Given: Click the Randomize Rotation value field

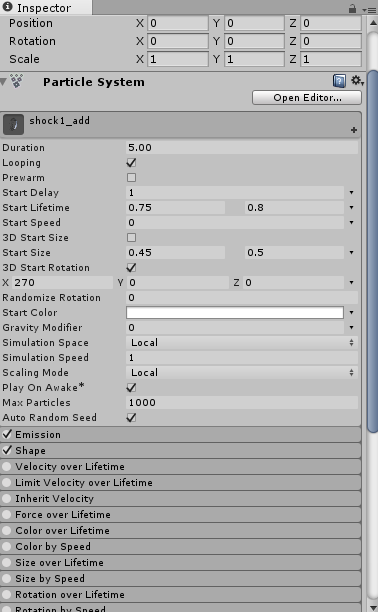Looking at the screenshot, I should pyautogui.click(x=242, y=297).
